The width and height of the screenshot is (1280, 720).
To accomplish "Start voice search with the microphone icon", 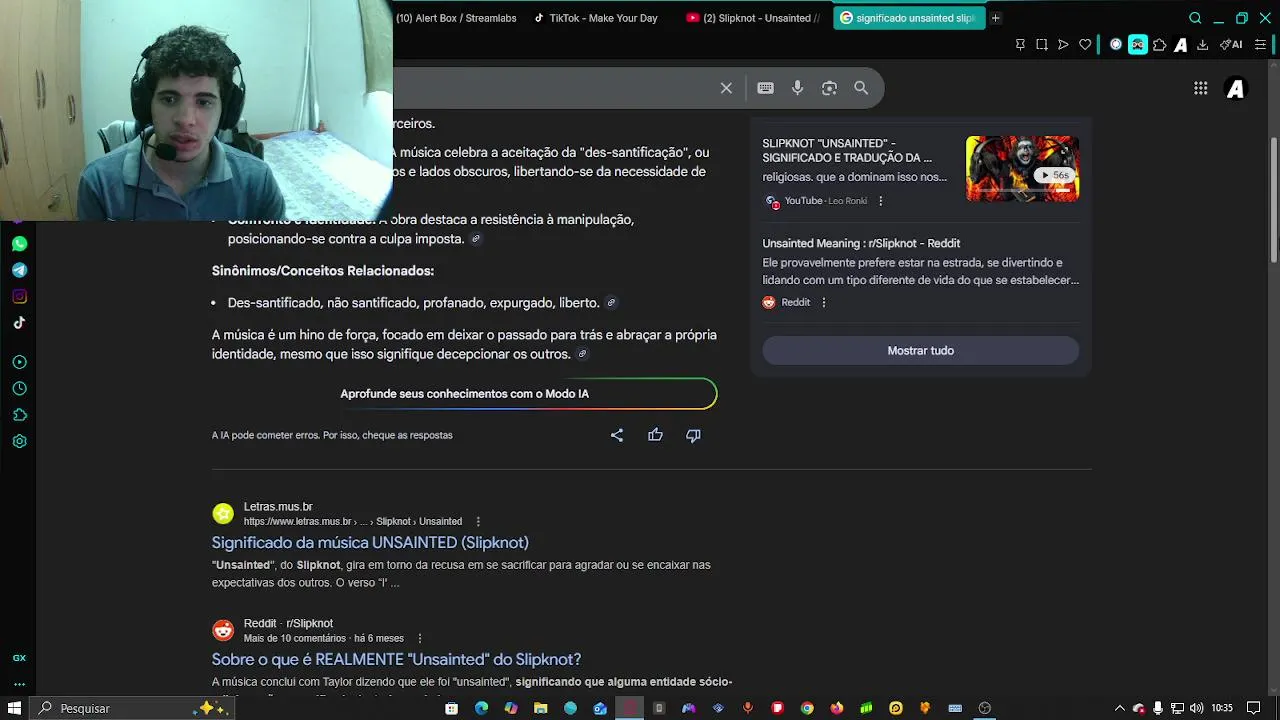I will pos(797,88).
